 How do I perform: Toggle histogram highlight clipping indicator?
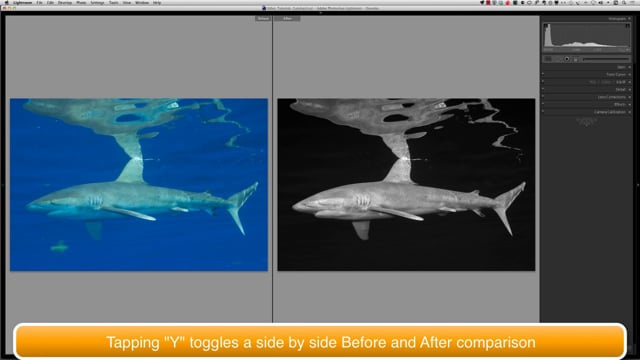628,26
